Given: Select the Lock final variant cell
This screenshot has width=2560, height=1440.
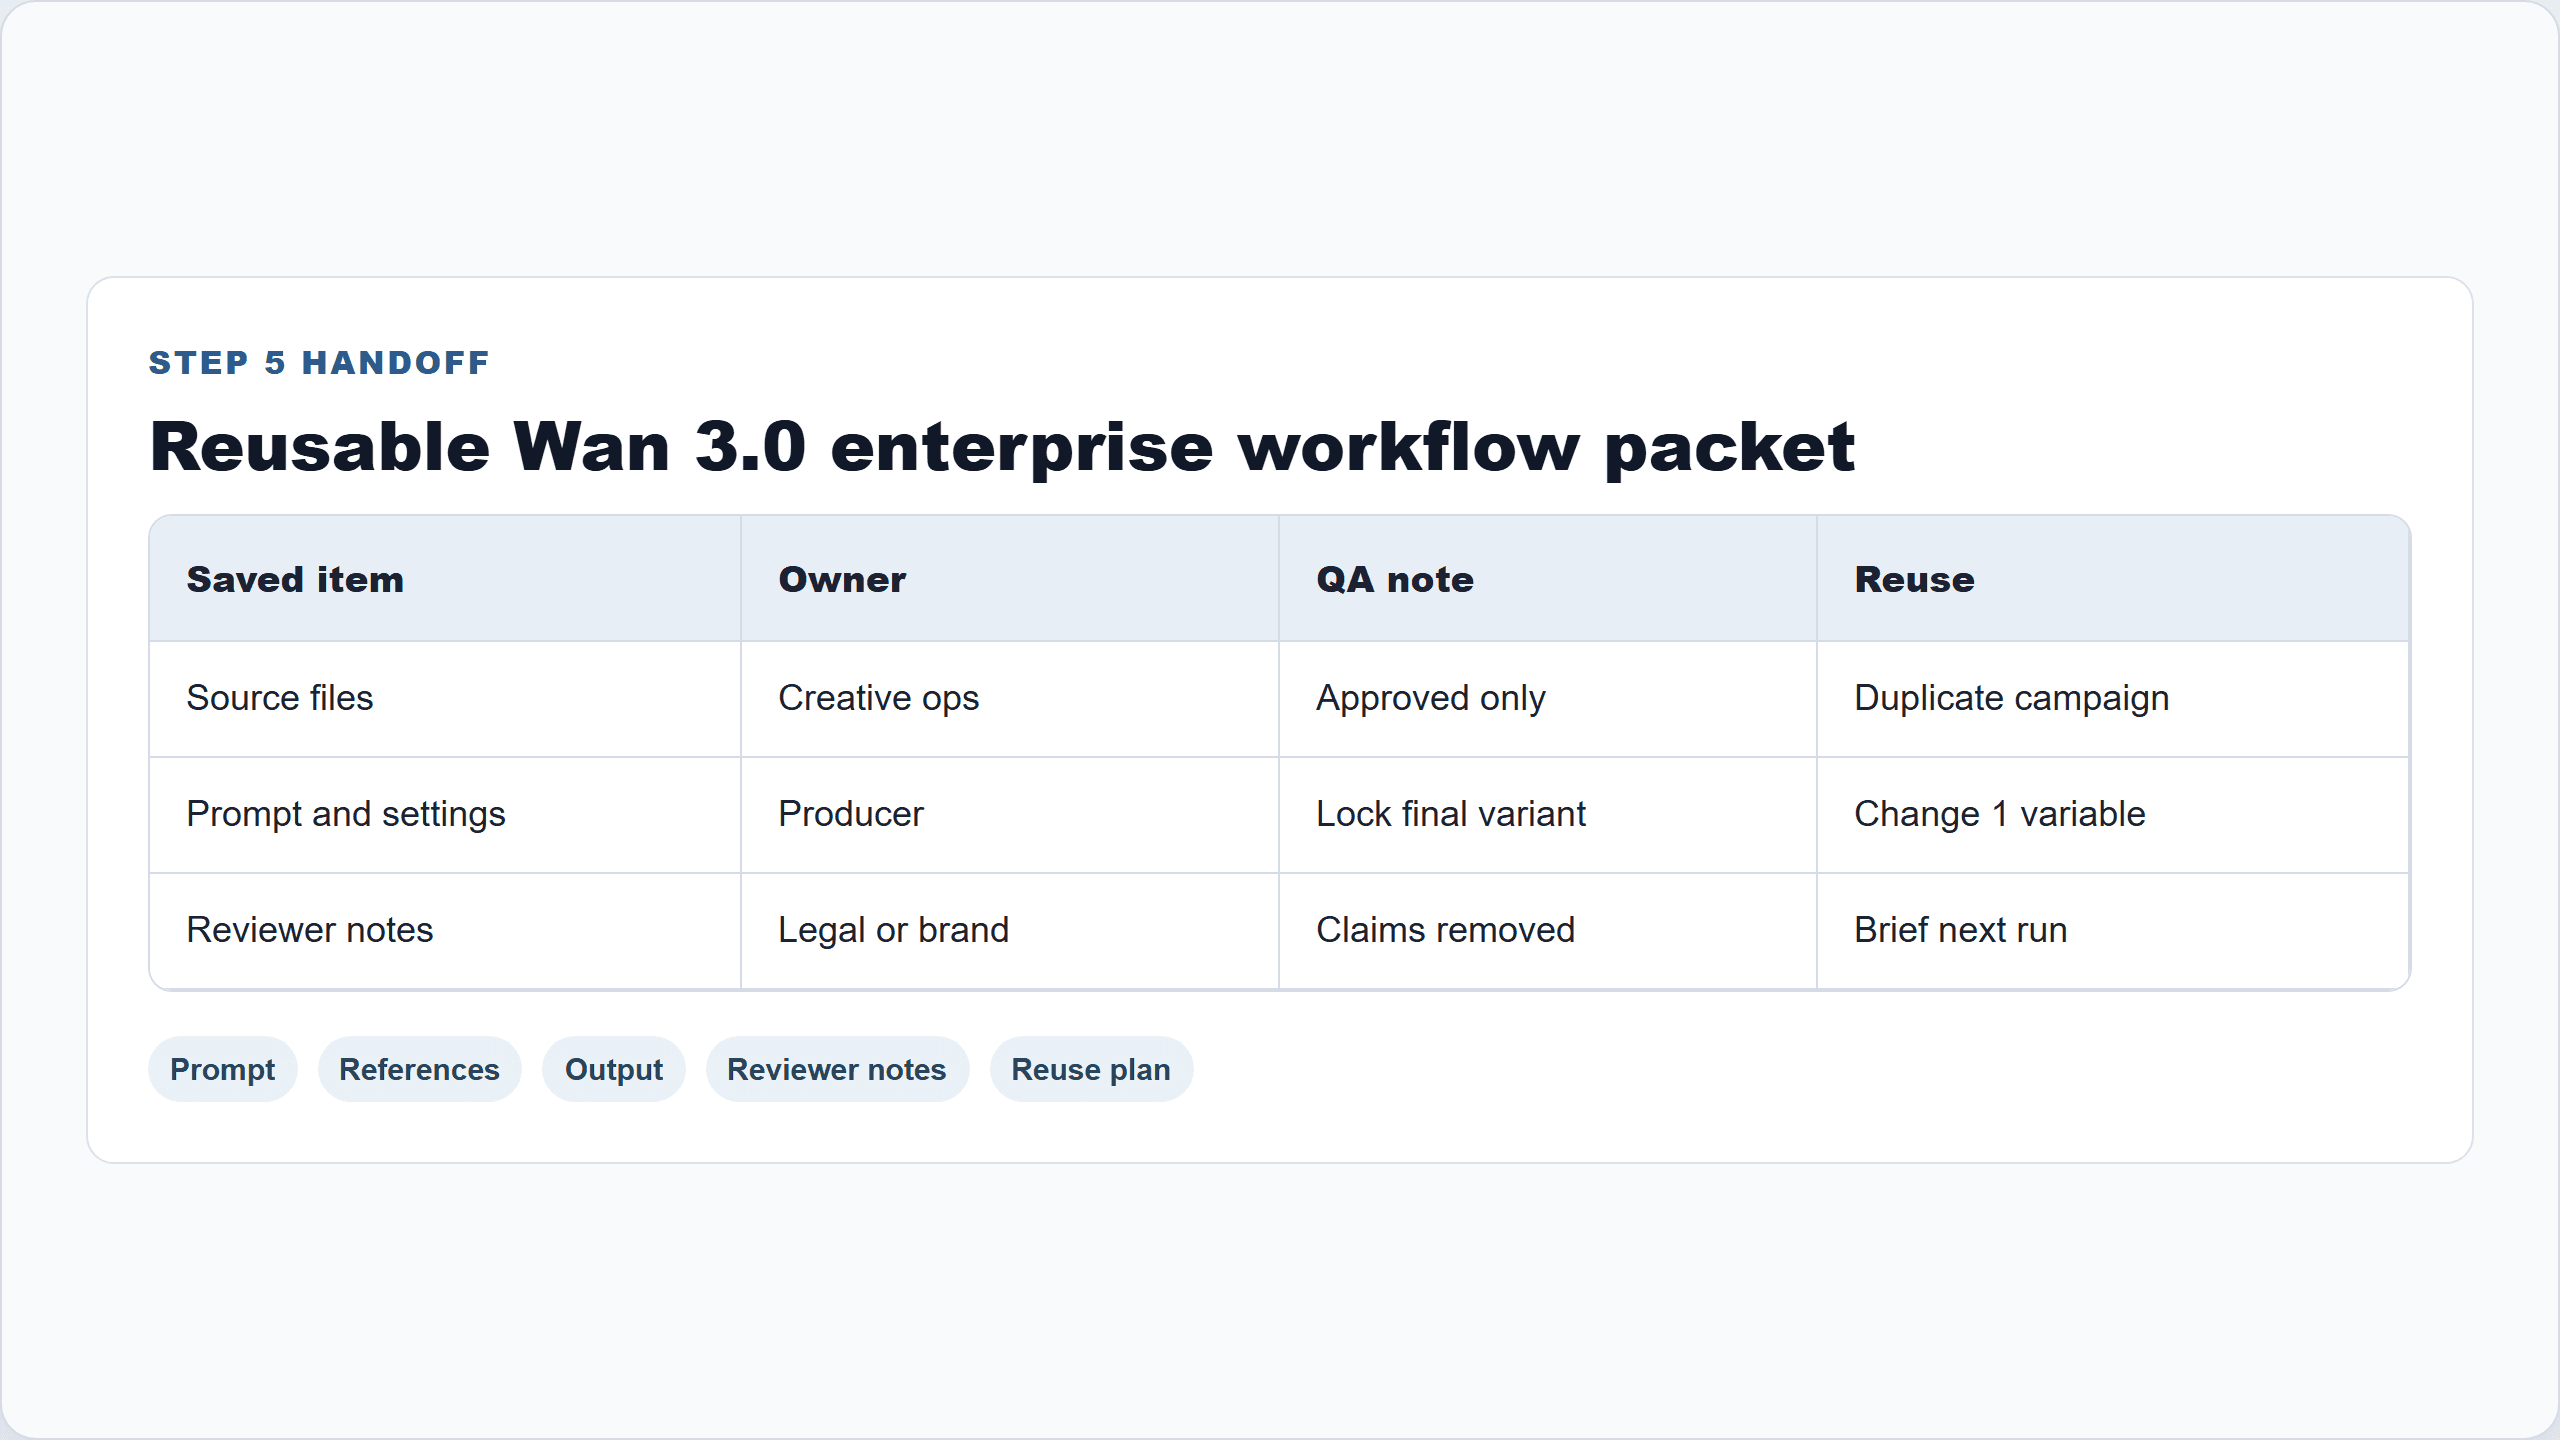Looking at the screenshot, I should pos(1547,815).
